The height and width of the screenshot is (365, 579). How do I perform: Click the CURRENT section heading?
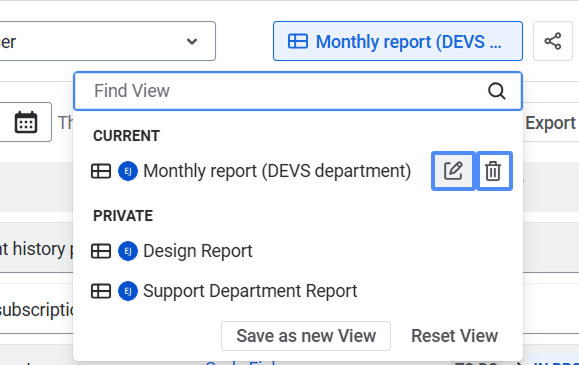tap(126, 136)
